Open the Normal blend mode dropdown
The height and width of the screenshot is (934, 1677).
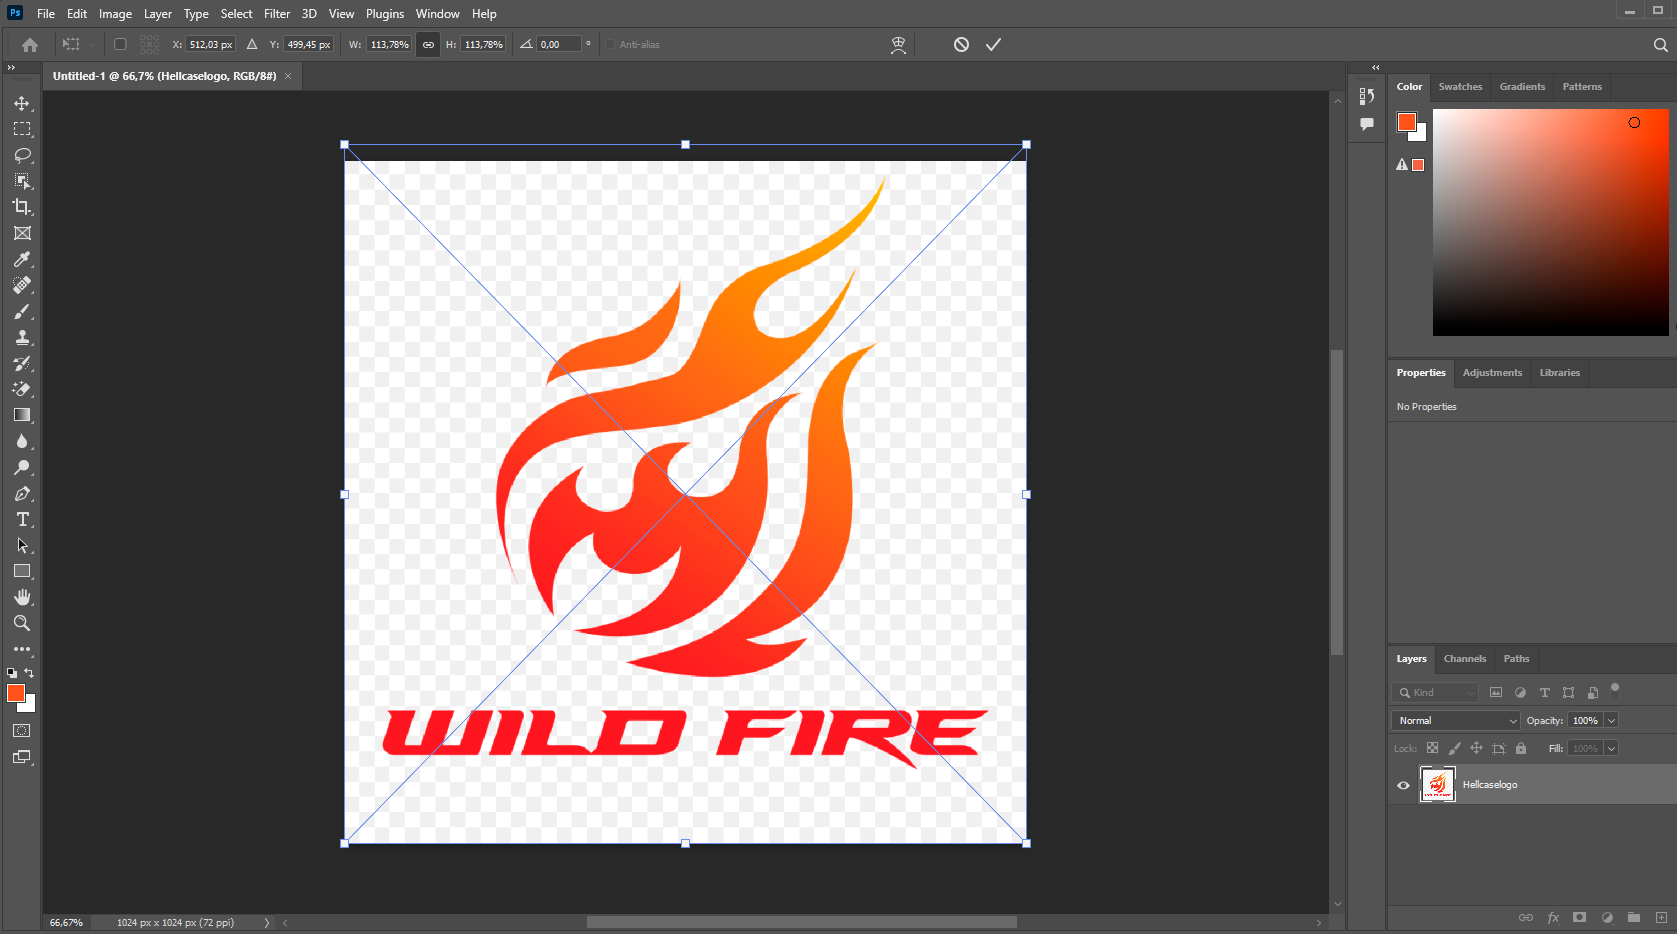click(x=1455, y=720)
